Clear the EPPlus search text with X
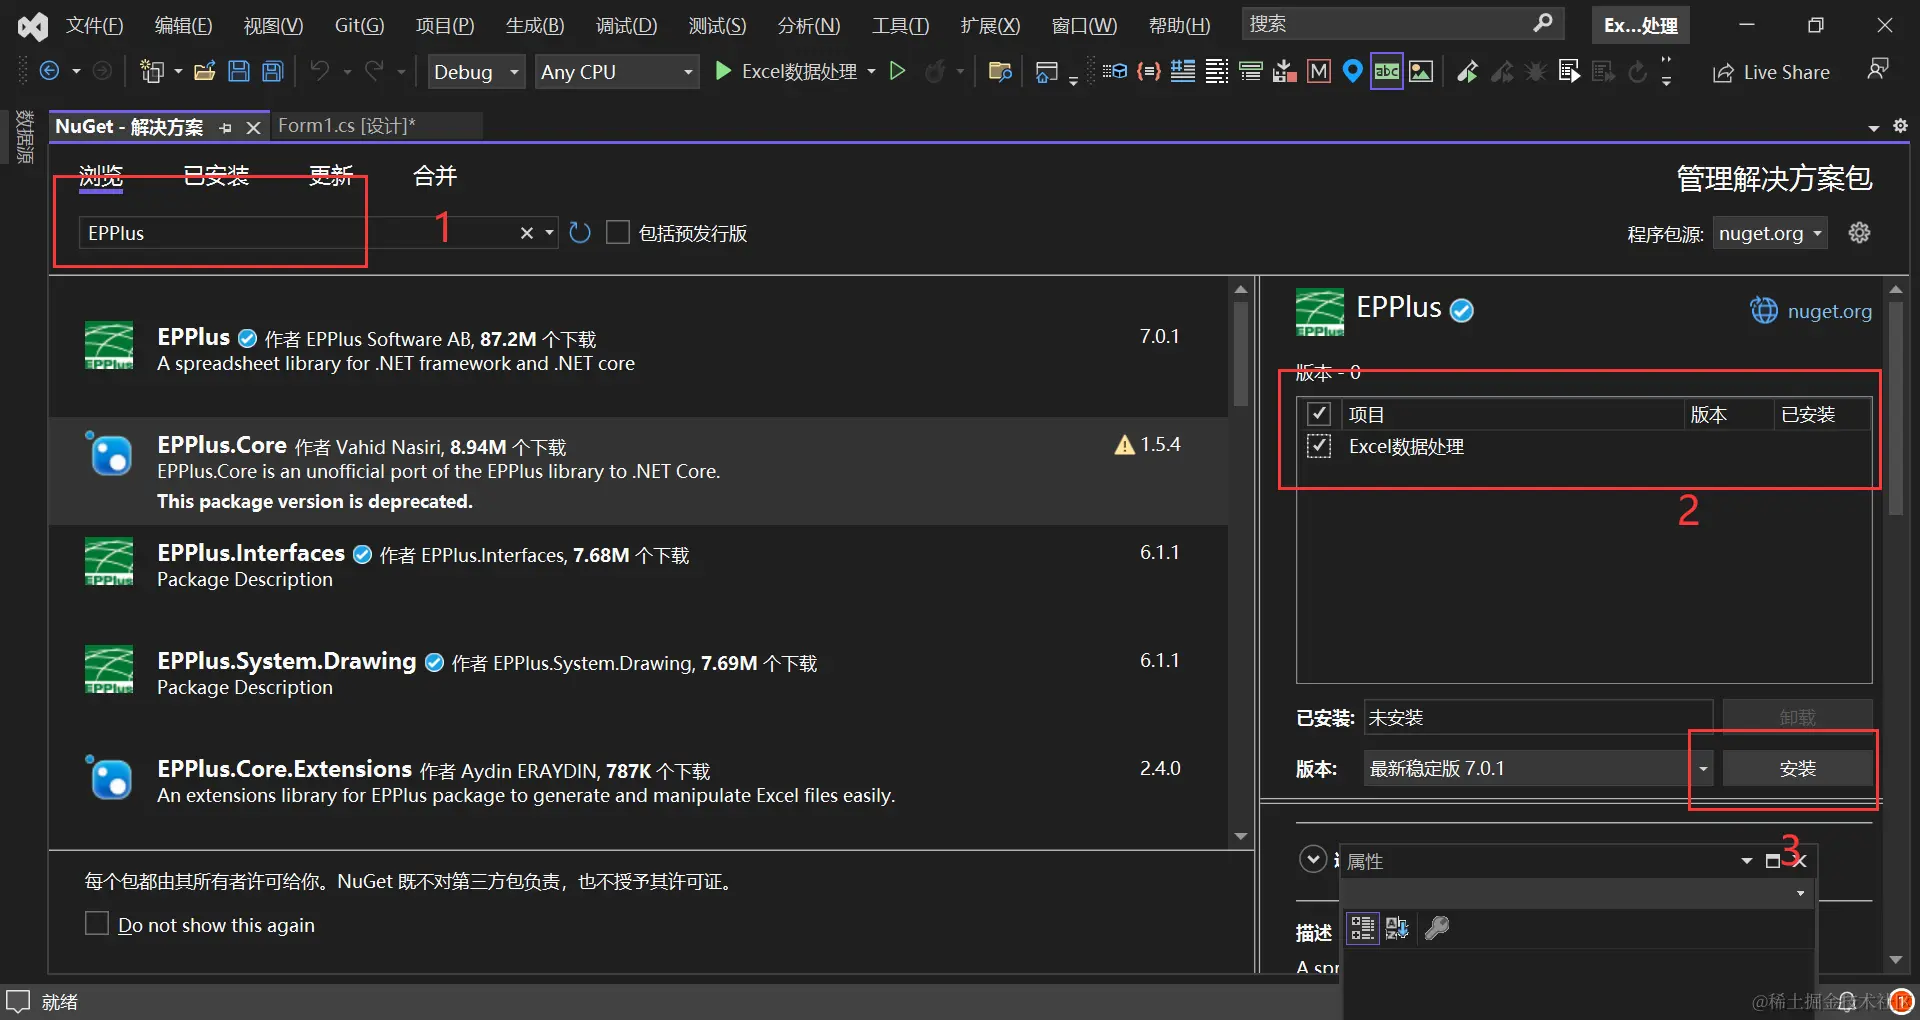The image size is (1920, 1020). pos(527,233)
